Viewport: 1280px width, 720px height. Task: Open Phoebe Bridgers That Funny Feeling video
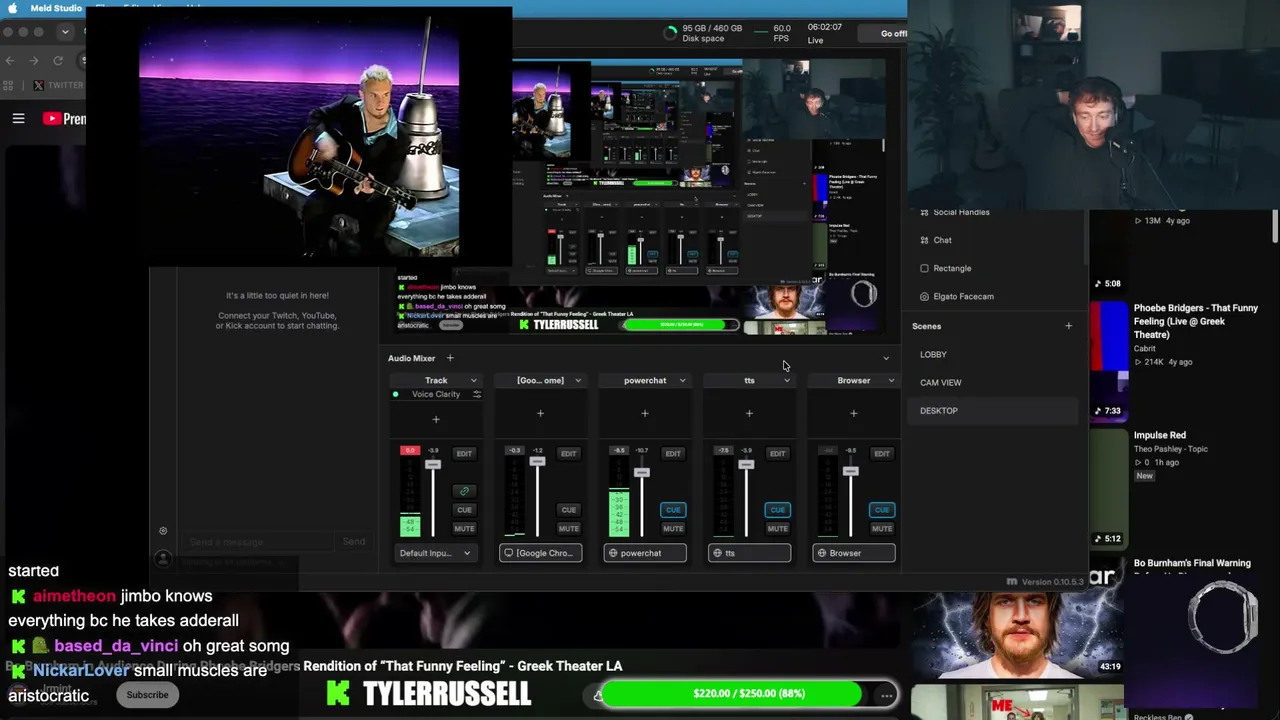1196,321
